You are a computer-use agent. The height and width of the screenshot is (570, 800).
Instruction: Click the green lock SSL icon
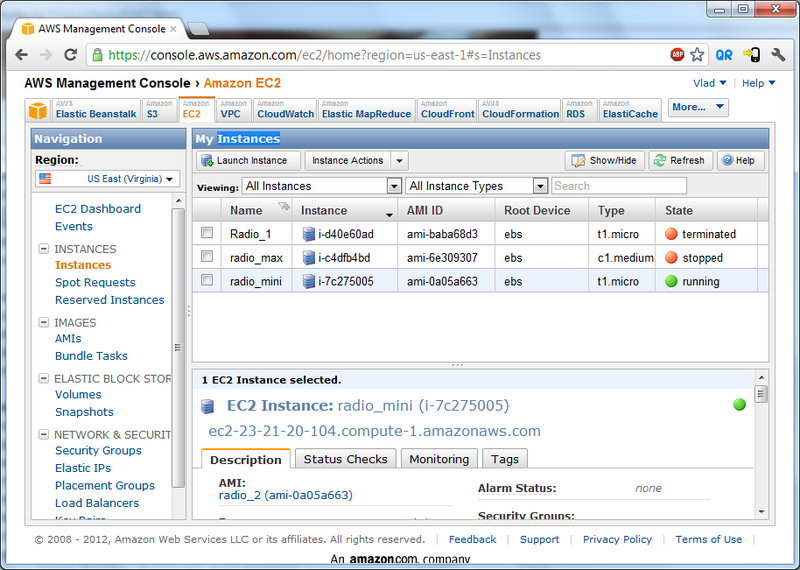[x=97, y=55]
